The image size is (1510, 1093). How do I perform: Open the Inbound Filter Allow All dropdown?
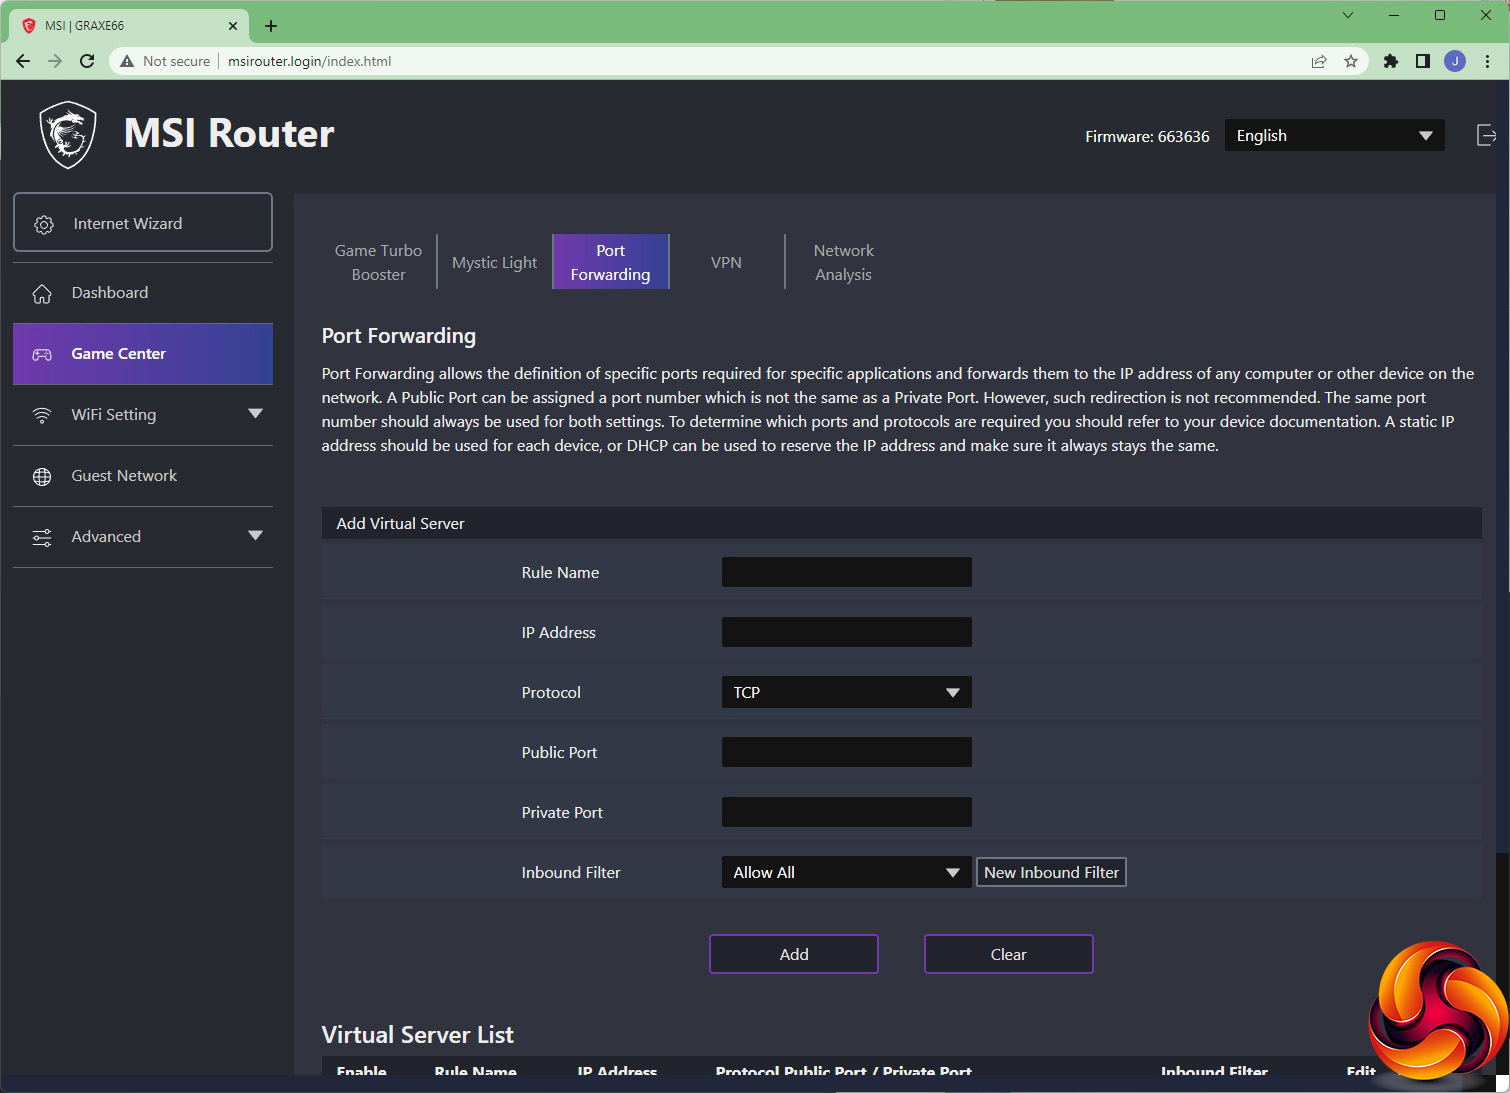(846, 872)
